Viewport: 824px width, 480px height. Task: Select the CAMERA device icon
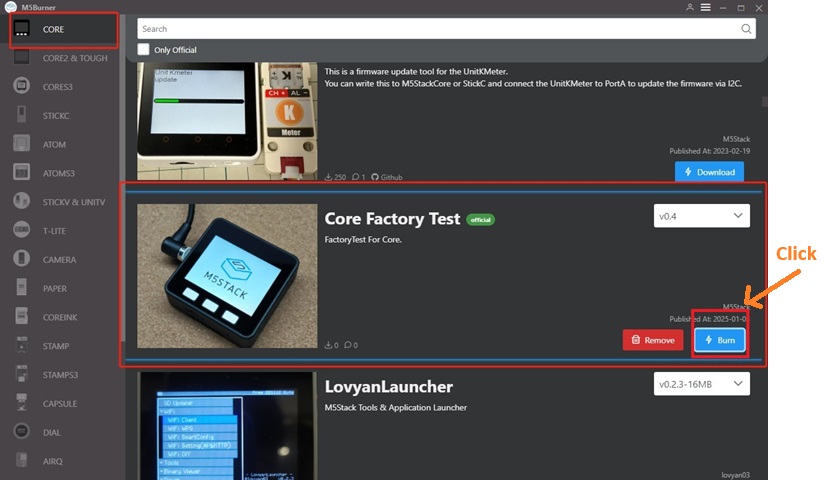(x=21, y=260)
